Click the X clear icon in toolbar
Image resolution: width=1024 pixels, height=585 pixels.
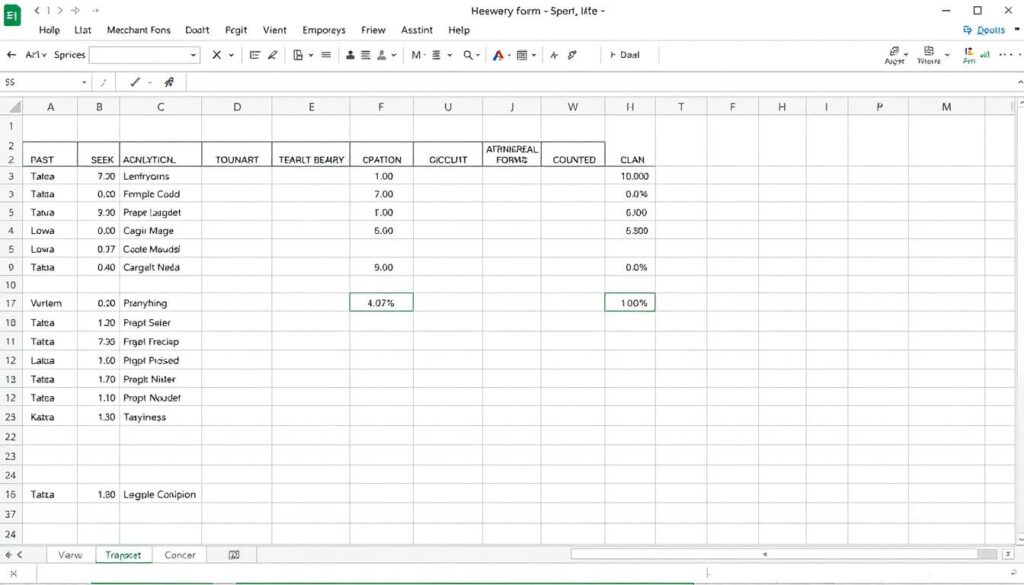click(x=216, y=55)
